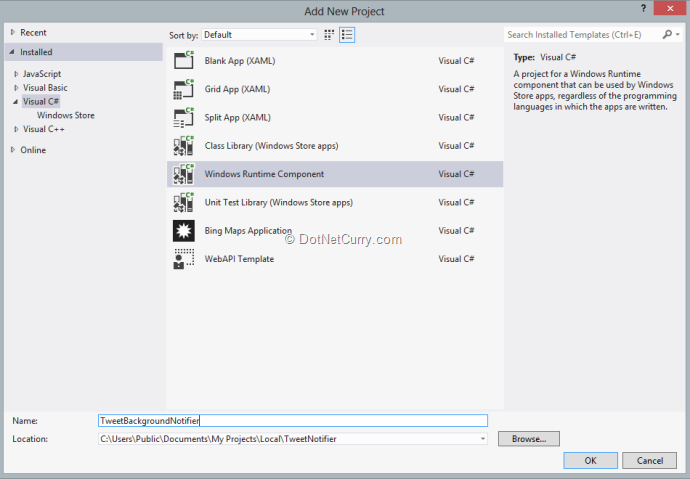This screenshot has width=690, height=479.
Task: Select the Grid App (XAML) template name
Action: coord(237,89)
